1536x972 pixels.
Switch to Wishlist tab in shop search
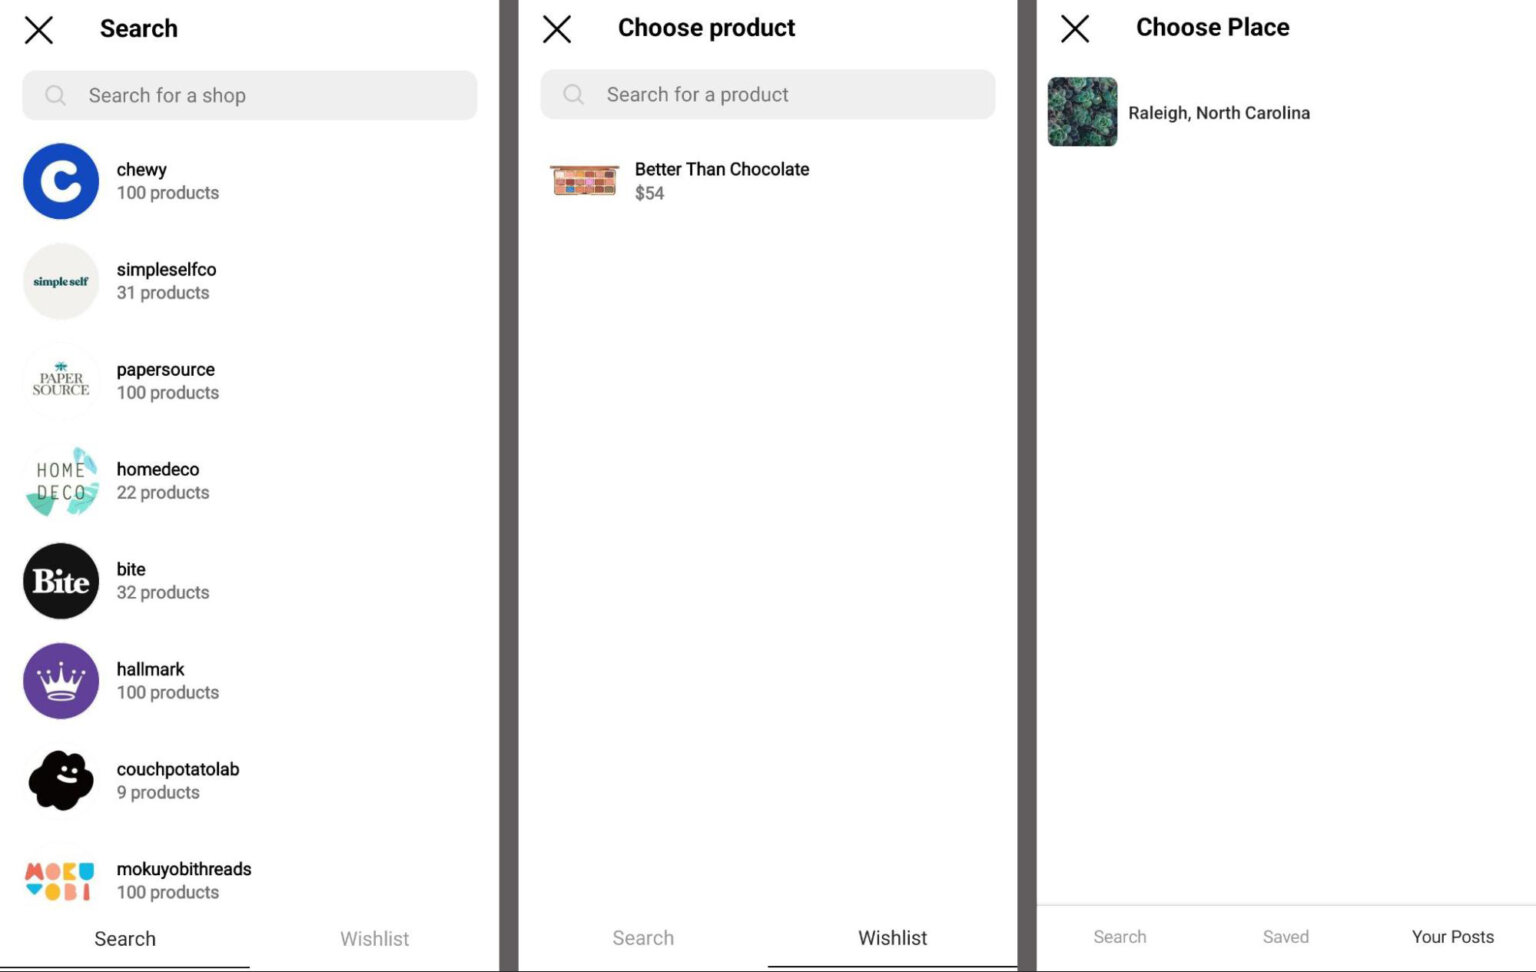coord(374,939)
